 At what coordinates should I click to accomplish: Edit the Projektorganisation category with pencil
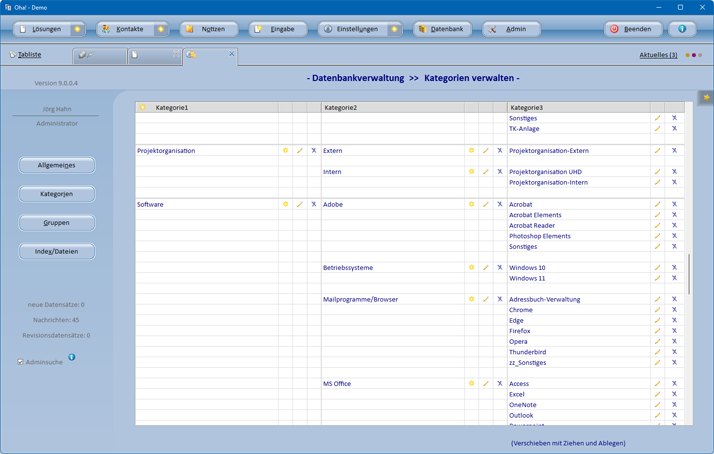[299, 151]
